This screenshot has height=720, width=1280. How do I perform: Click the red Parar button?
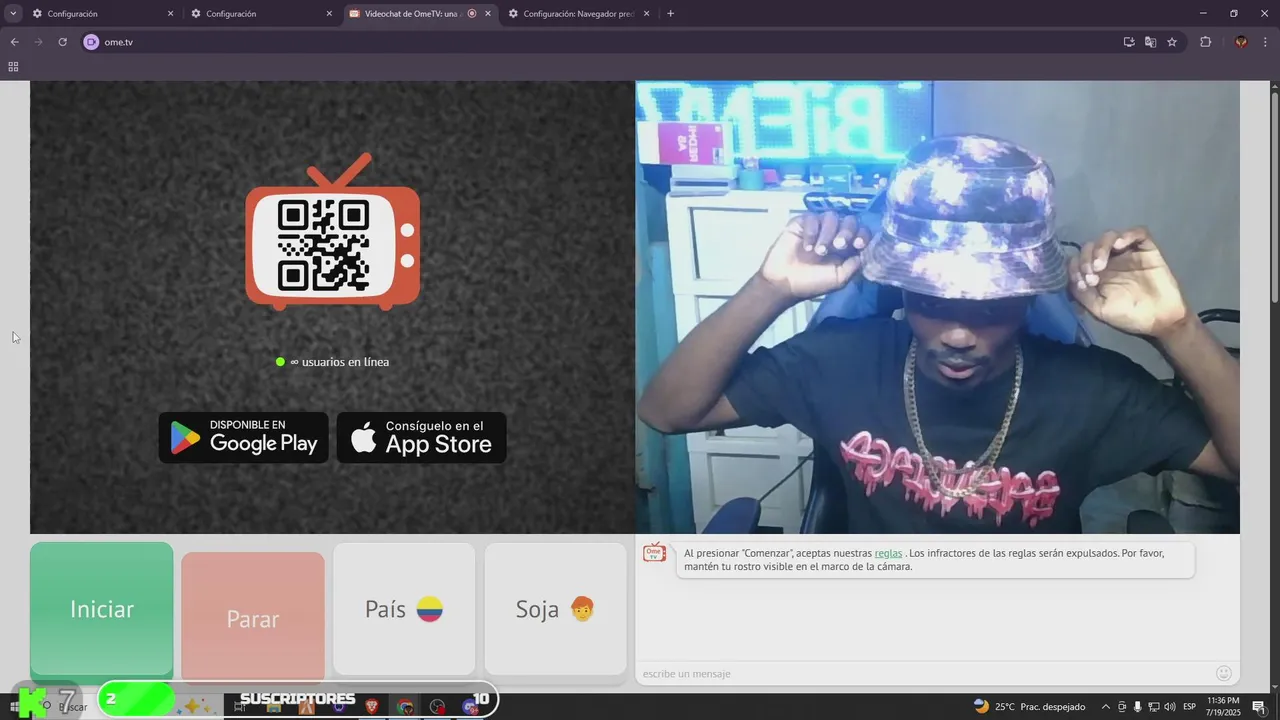(x=253, y=619)
